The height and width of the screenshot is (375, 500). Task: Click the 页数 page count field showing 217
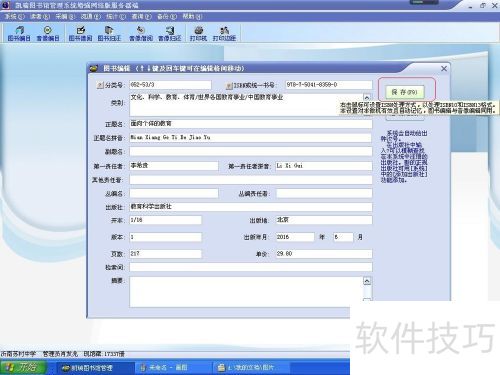pos(165,254)
